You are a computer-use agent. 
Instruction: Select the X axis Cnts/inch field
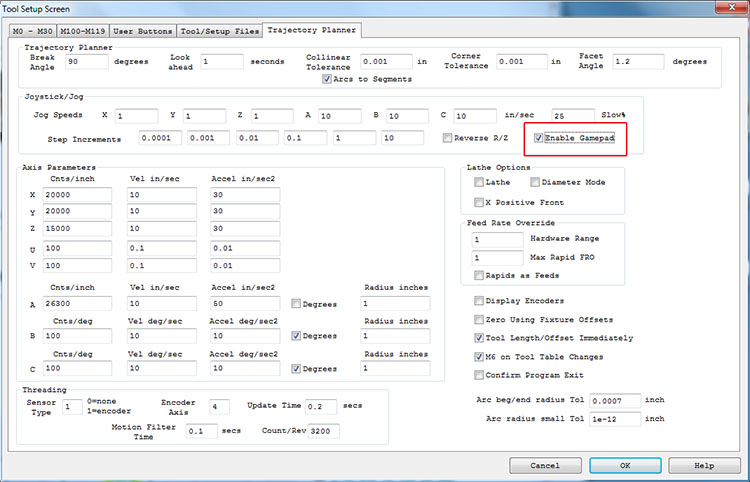(76, 194)
